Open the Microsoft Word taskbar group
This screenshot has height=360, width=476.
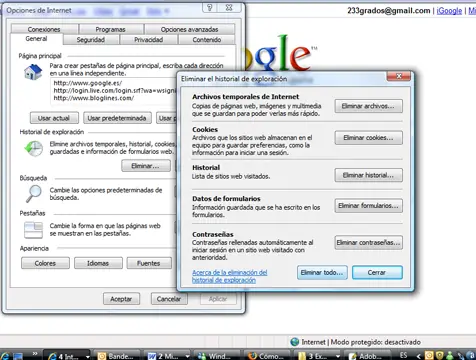(x=168, y=356)
